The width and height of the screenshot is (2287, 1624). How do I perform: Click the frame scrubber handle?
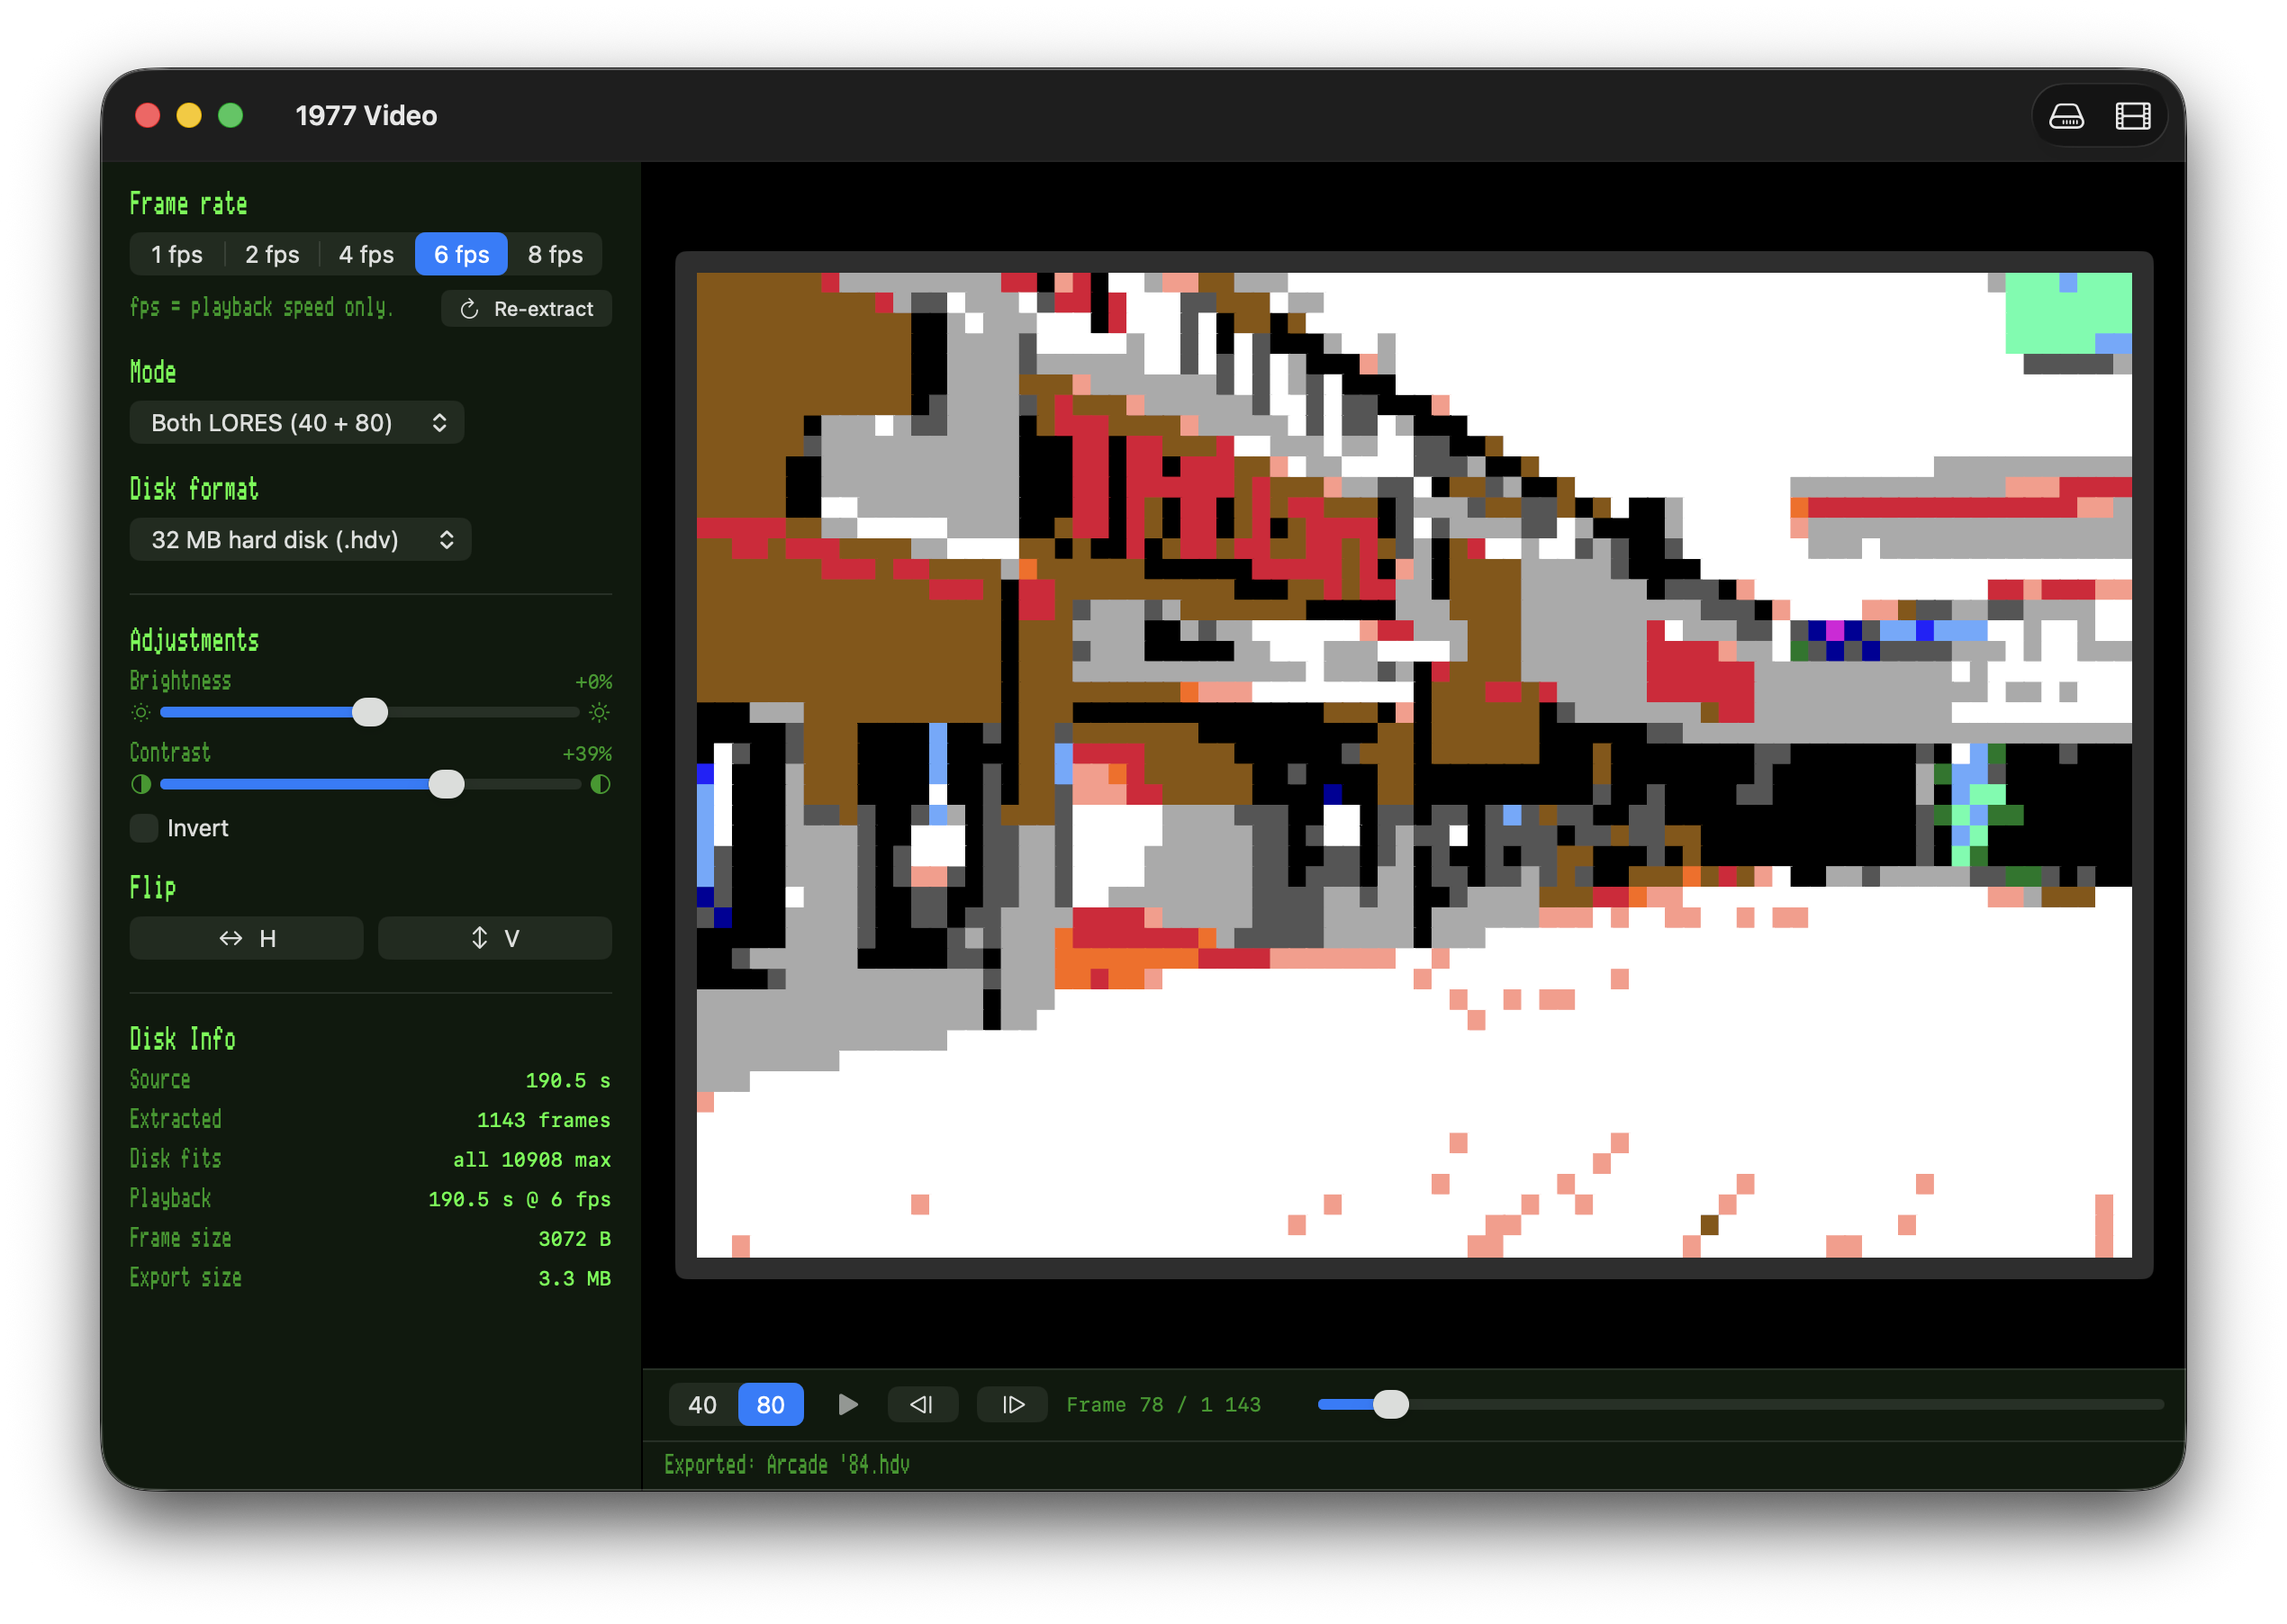(x=1390, y=1405)
